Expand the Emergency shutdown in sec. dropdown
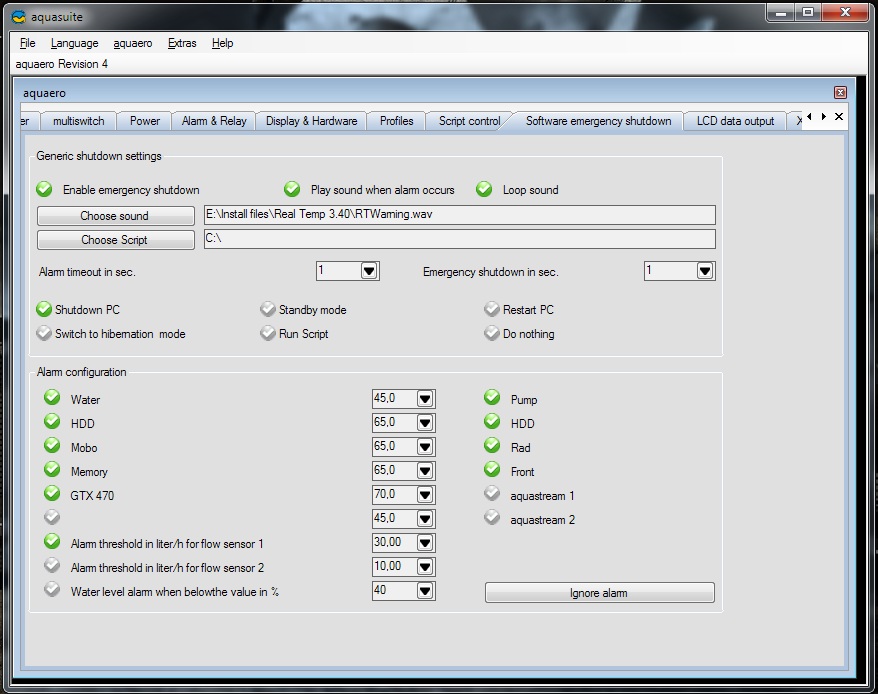 tap(705, 271)
